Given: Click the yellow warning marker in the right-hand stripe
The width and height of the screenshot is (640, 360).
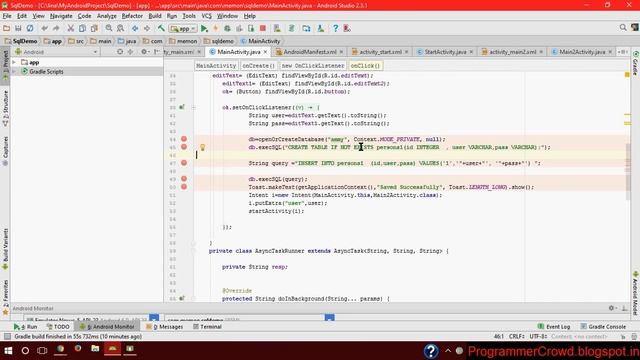Looking at the screenshot, I should (x=627, y=75).
